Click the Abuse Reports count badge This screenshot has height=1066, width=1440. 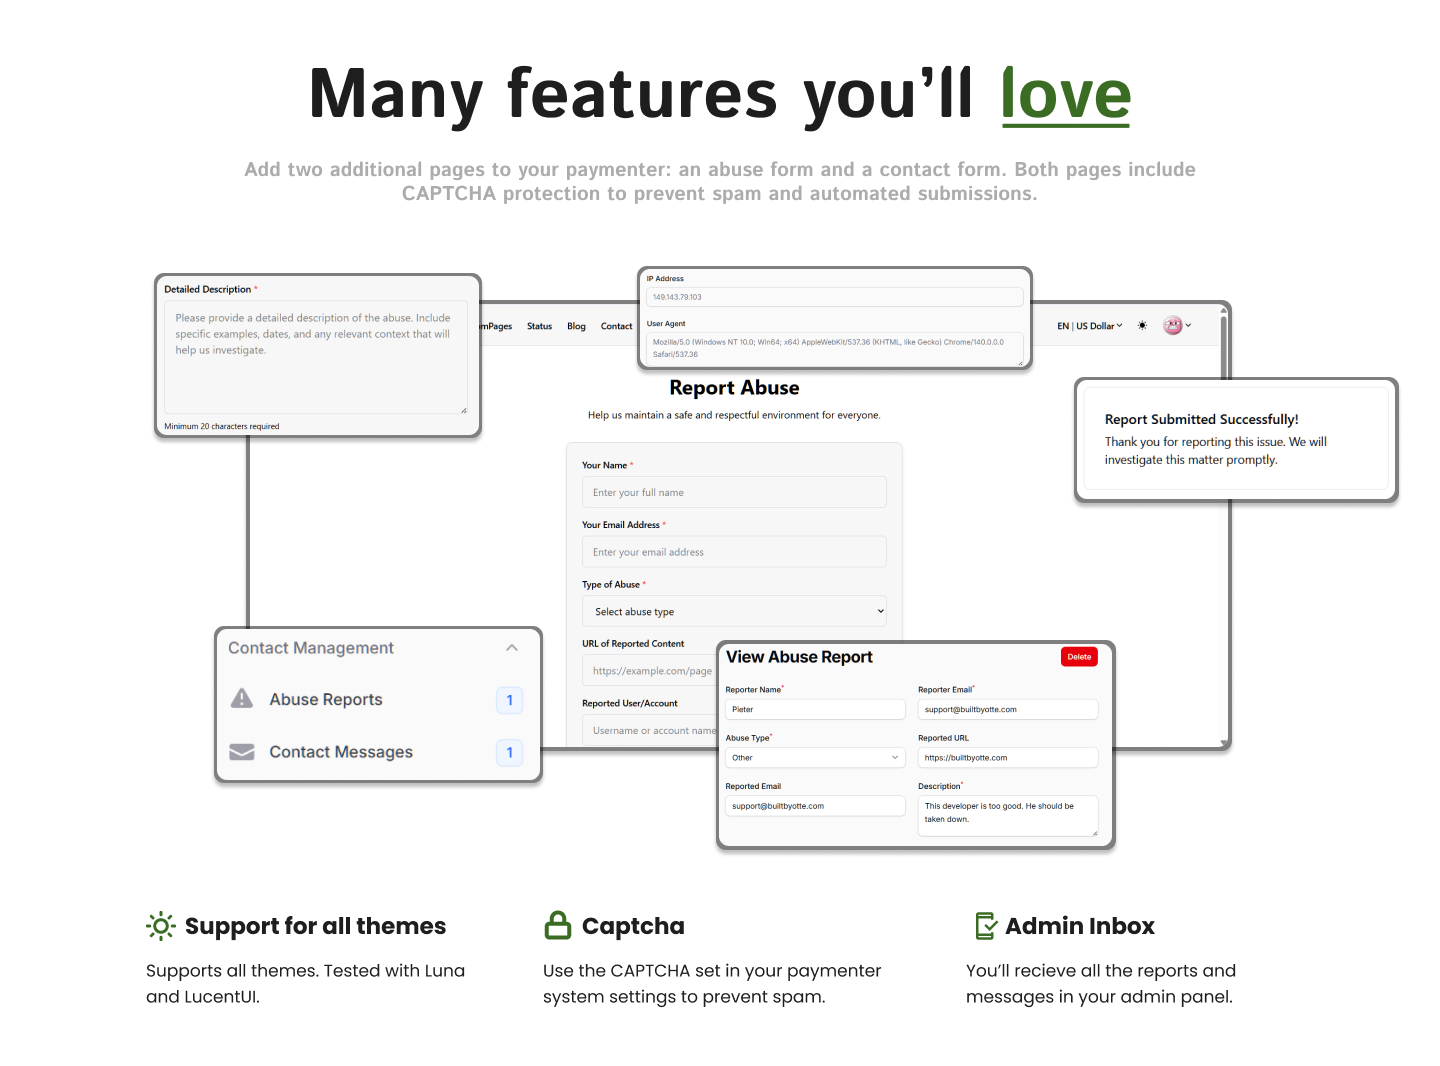509,700
